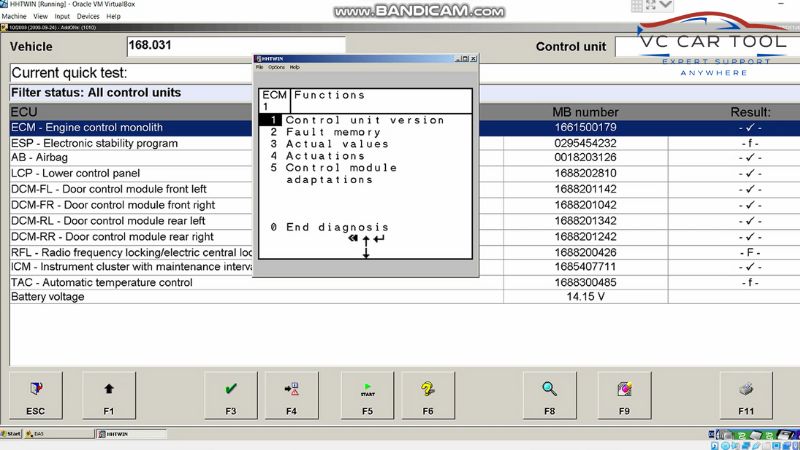Open VirtualBox Devices menu
800x450 pixels.
(88, 16)
